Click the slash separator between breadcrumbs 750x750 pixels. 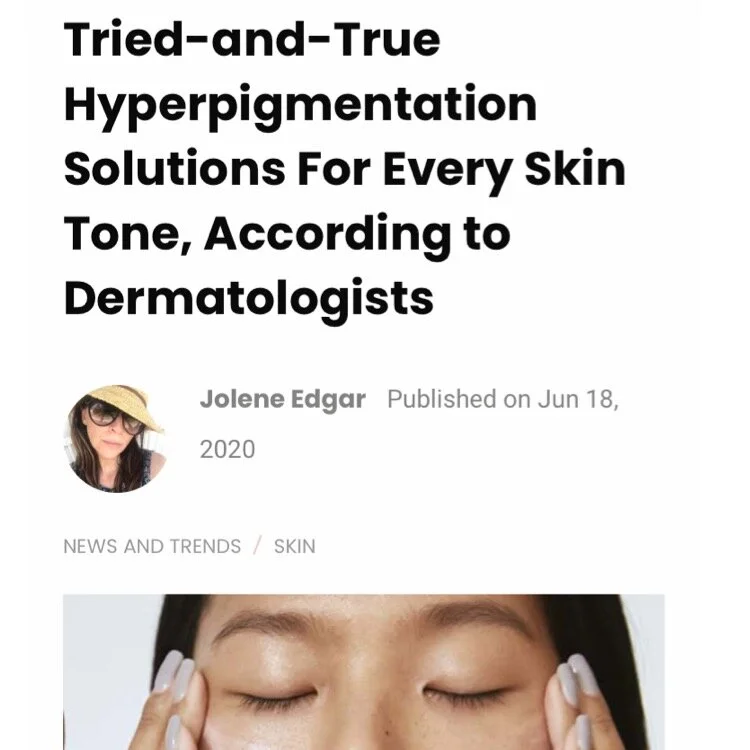(258, 546)
